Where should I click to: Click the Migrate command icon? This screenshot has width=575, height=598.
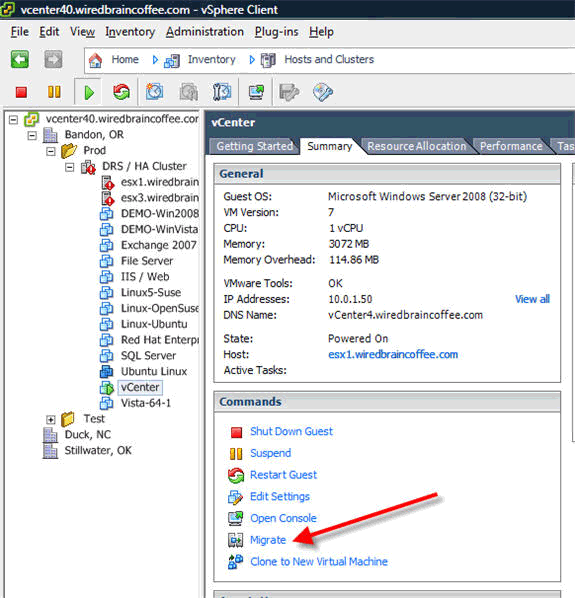[236, 540]
